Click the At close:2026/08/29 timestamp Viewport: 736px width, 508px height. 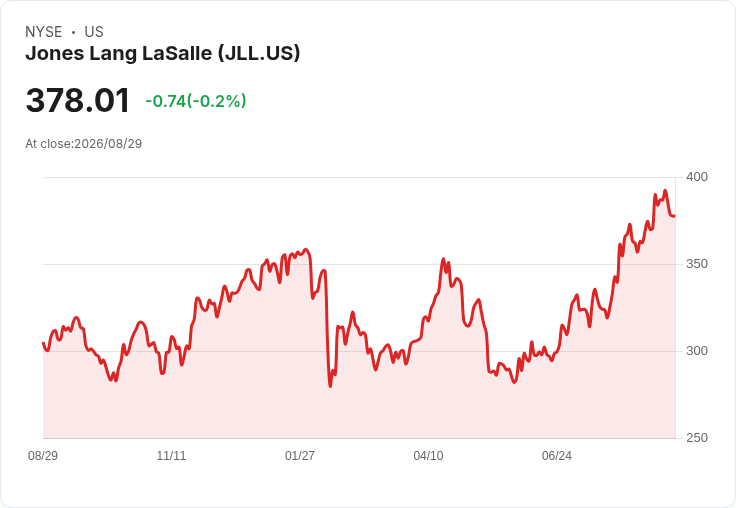point(84,144)
